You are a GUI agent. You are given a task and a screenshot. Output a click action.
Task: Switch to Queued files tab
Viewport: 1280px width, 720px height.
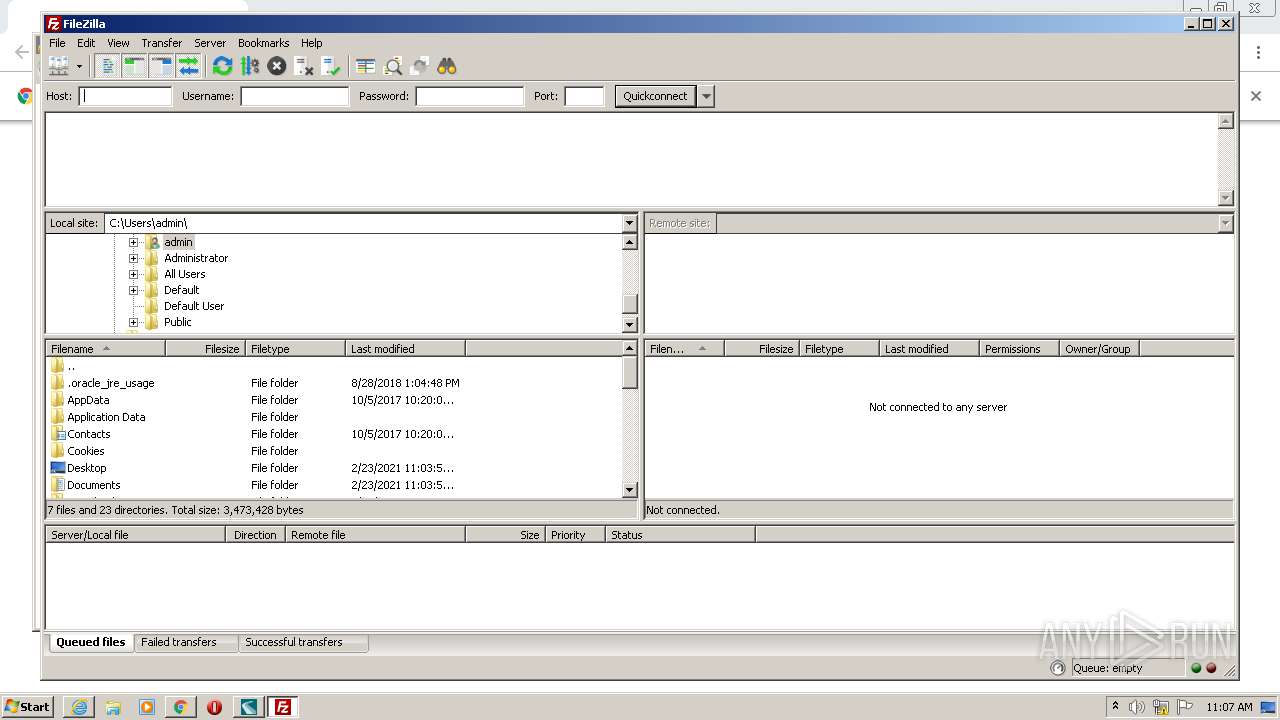point(91,642)
